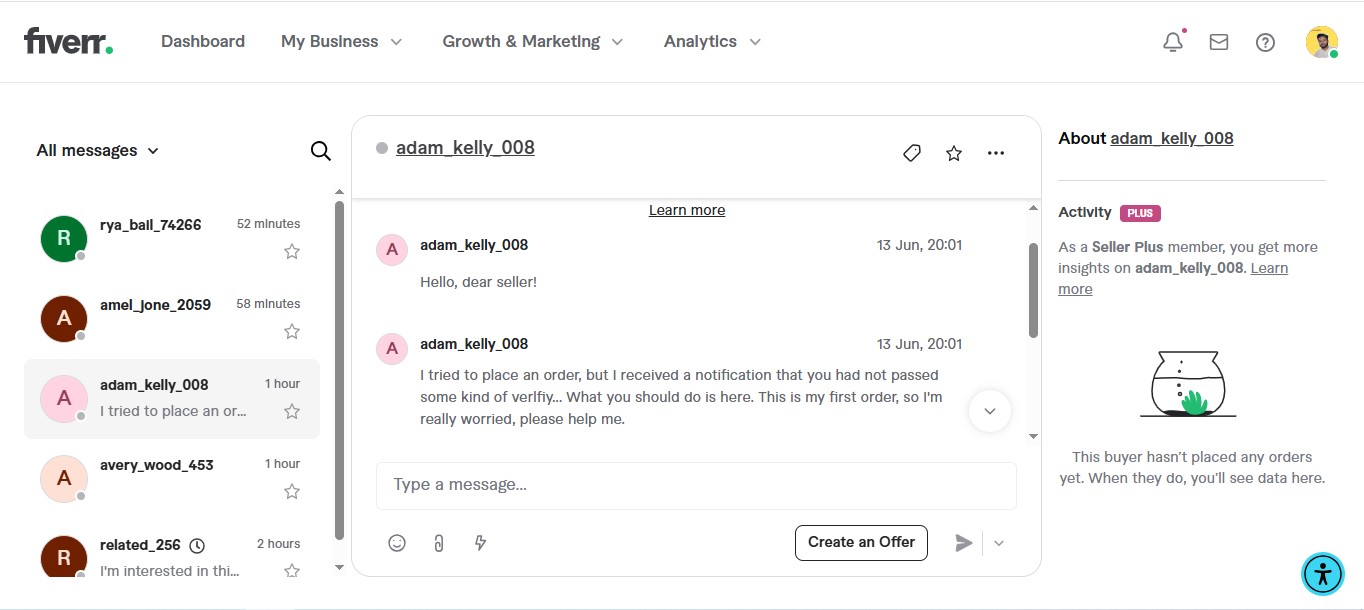The width and height of the screenshot is (1364, 610).
Task: Star the rya_ball_74266 conversation
Action: 292,251
